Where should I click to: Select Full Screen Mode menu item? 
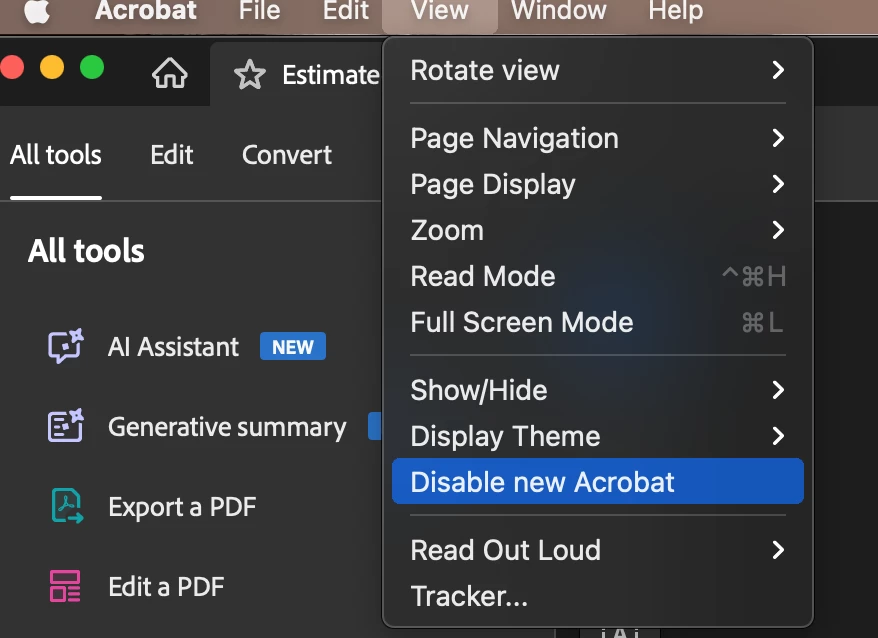(597, 322)
